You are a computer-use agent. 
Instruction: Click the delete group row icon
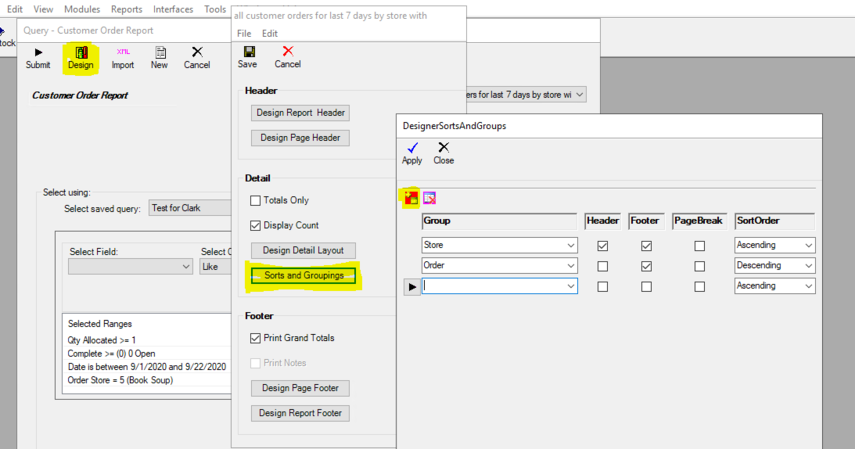click(x=430, y=198)
